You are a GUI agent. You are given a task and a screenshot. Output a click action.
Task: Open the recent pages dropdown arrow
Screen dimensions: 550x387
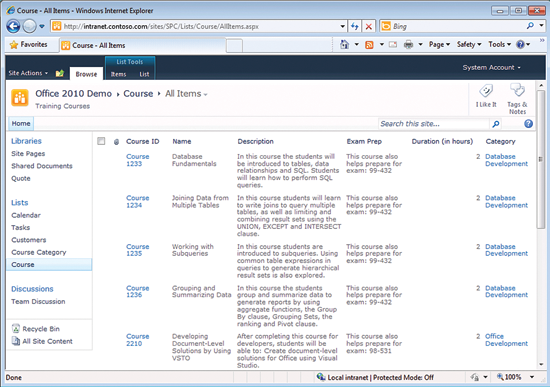pos(42,26)
